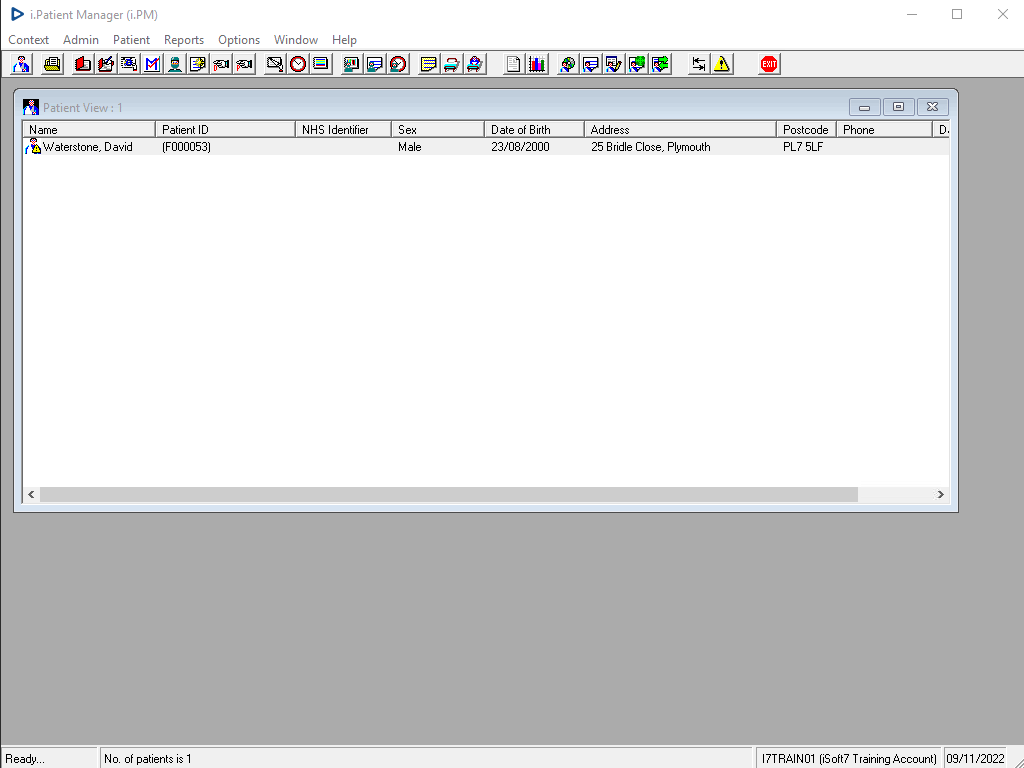Click the postcode cell PL7 5LF
The height and width of the screenshot is (768, 1024).
[803, 147]
